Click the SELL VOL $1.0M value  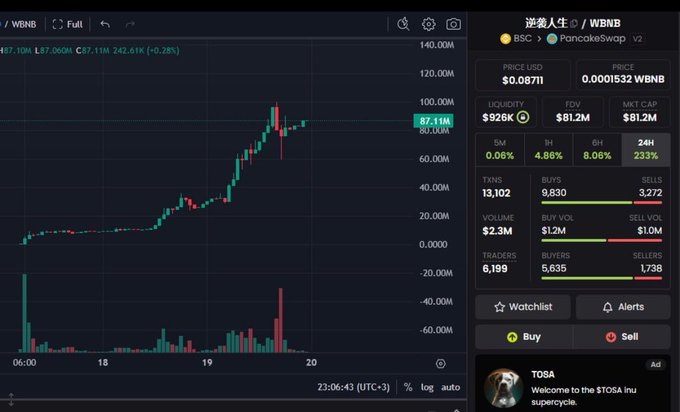click(x=650, y=230)
